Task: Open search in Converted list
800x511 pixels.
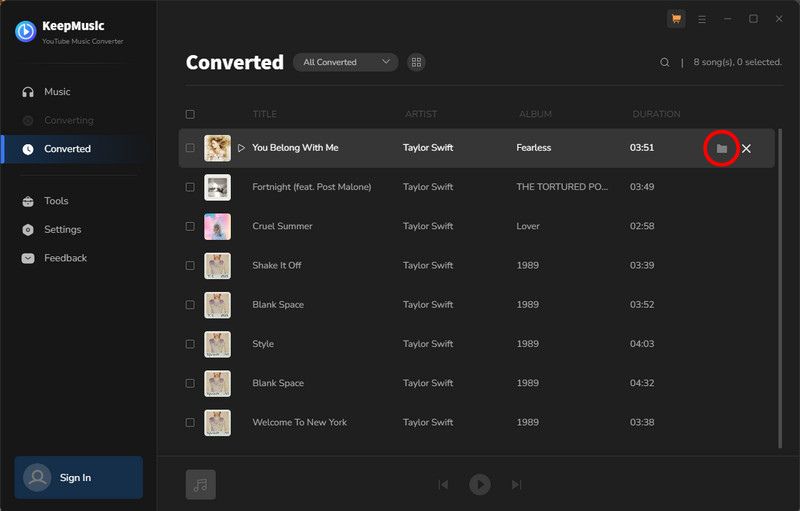Action: [664, 62]
